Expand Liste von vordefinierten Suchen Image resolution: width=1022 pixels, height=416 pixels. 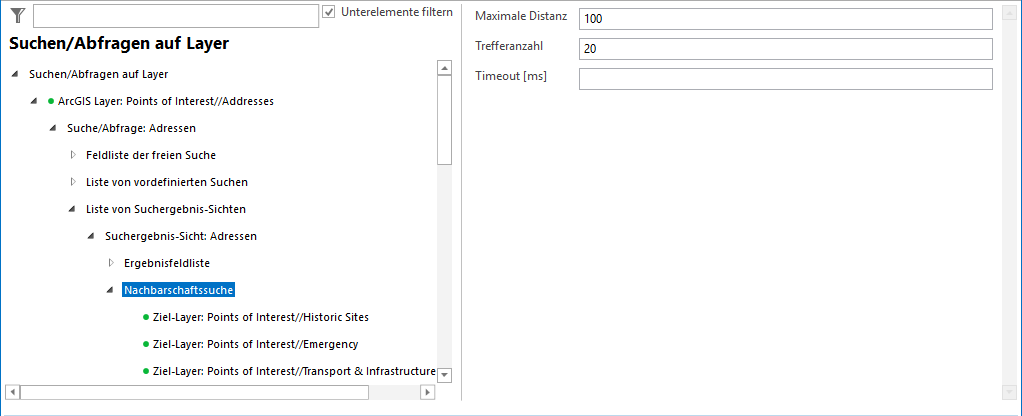coord(72,182)
